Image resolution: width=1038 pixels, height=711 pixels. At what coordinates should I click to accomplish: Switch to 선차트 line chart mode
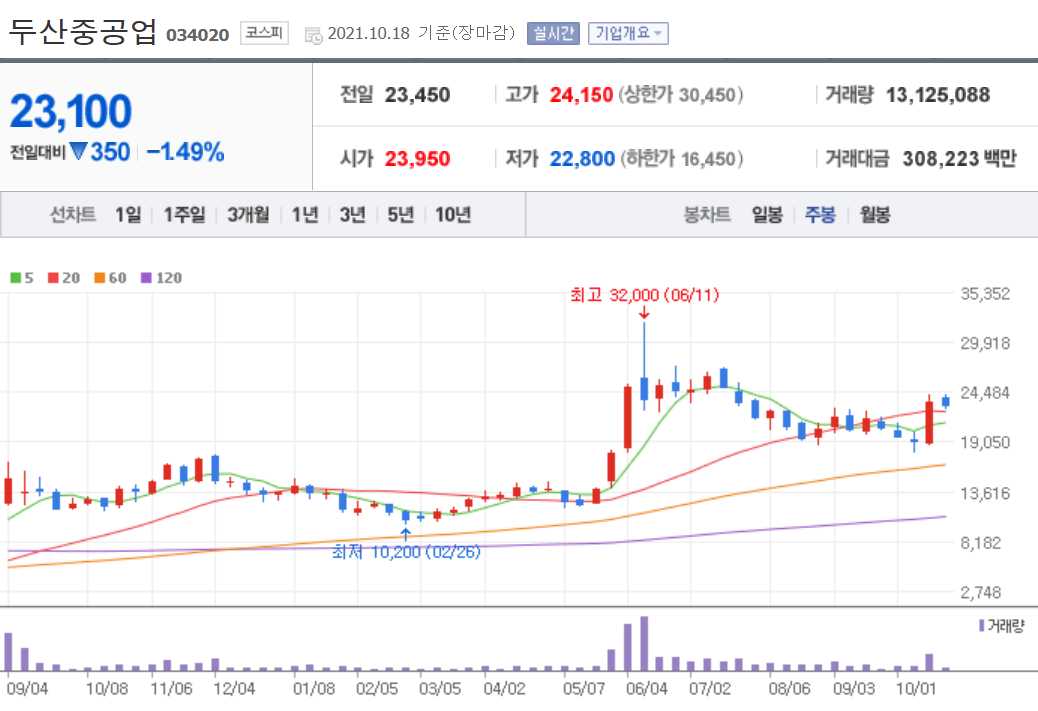tap(72, 214)
